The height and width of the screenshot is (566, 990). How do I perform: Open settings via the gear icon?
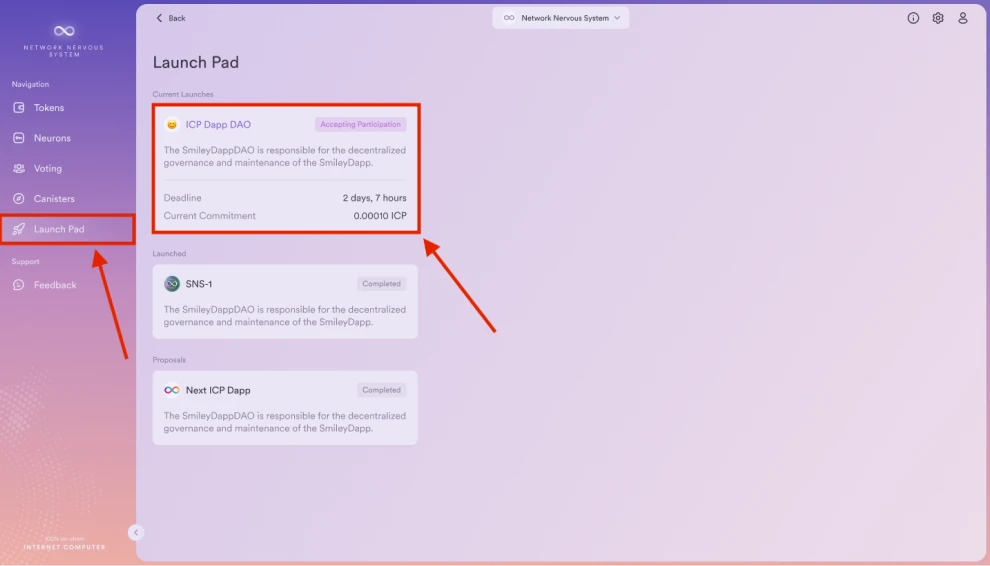[938, 18]
